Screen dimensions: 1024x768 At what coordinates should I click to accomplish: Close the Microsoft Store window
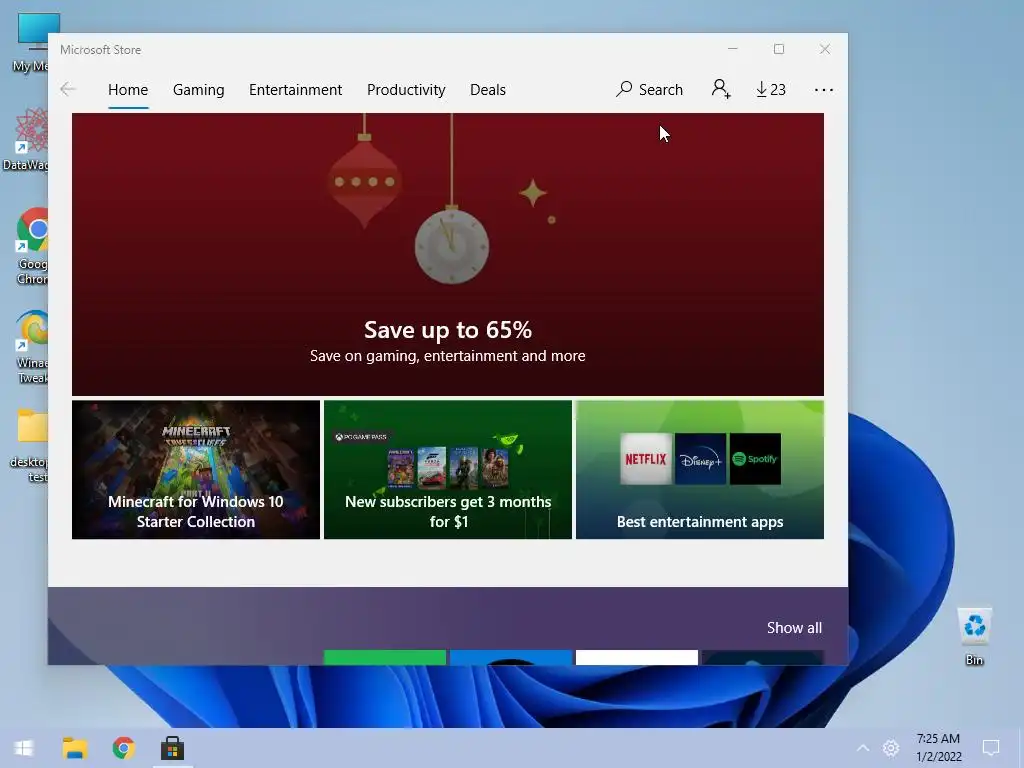(x=825, y=49)
